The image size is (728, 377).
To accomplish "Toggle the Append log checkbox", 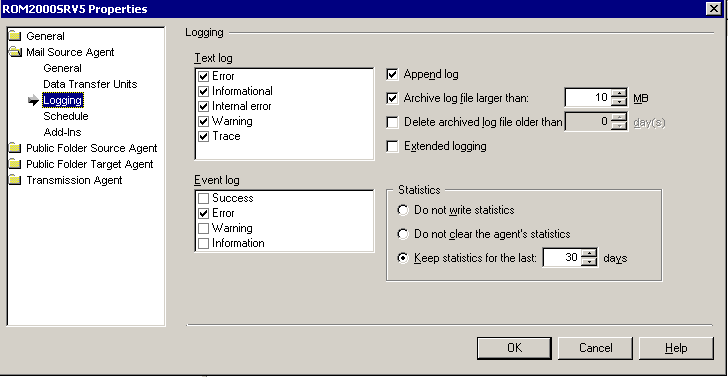I will [x=392, y=74].
